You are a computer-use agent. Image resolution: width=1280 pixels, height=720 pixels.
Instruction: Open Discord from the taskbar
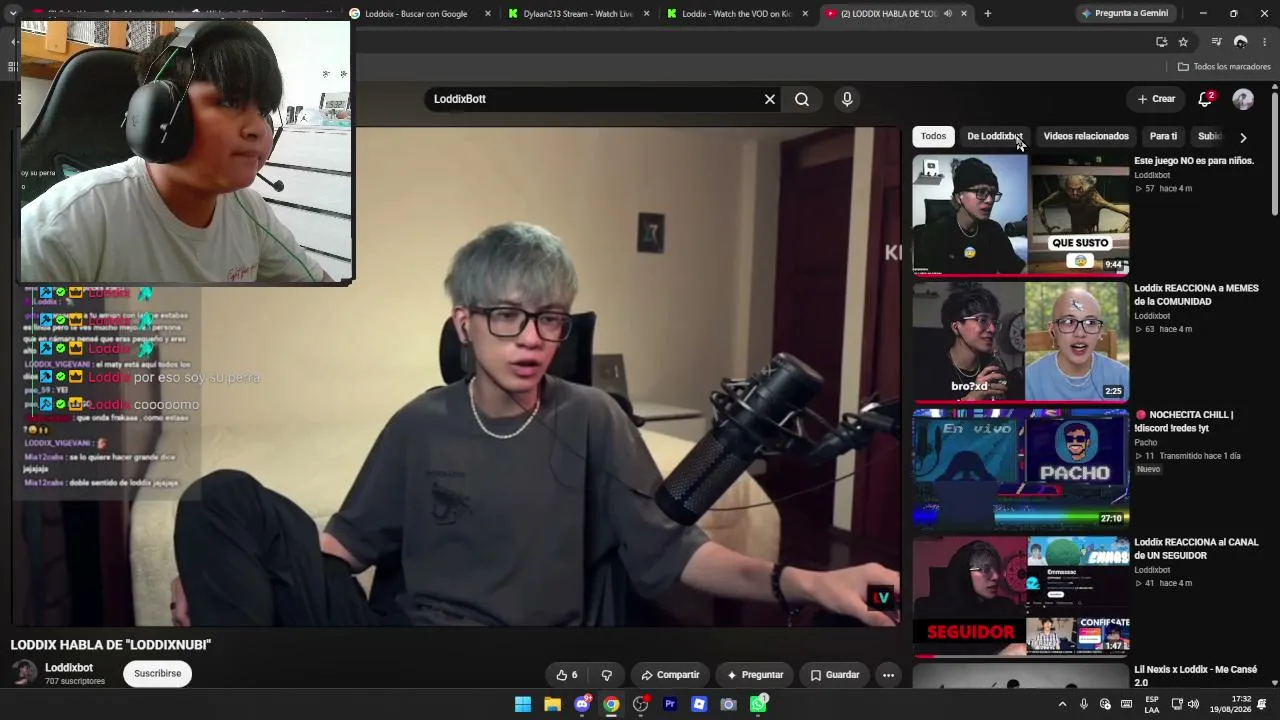coord(582,704)
